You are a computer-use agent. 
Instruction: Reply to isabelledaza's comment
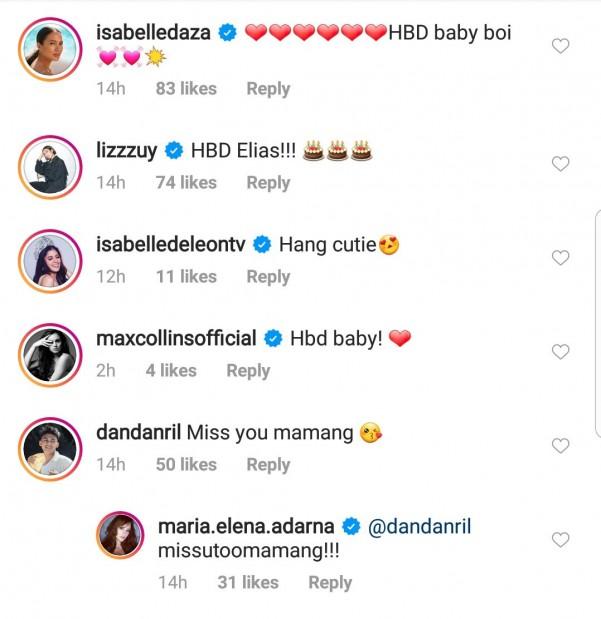coord(268,89)
